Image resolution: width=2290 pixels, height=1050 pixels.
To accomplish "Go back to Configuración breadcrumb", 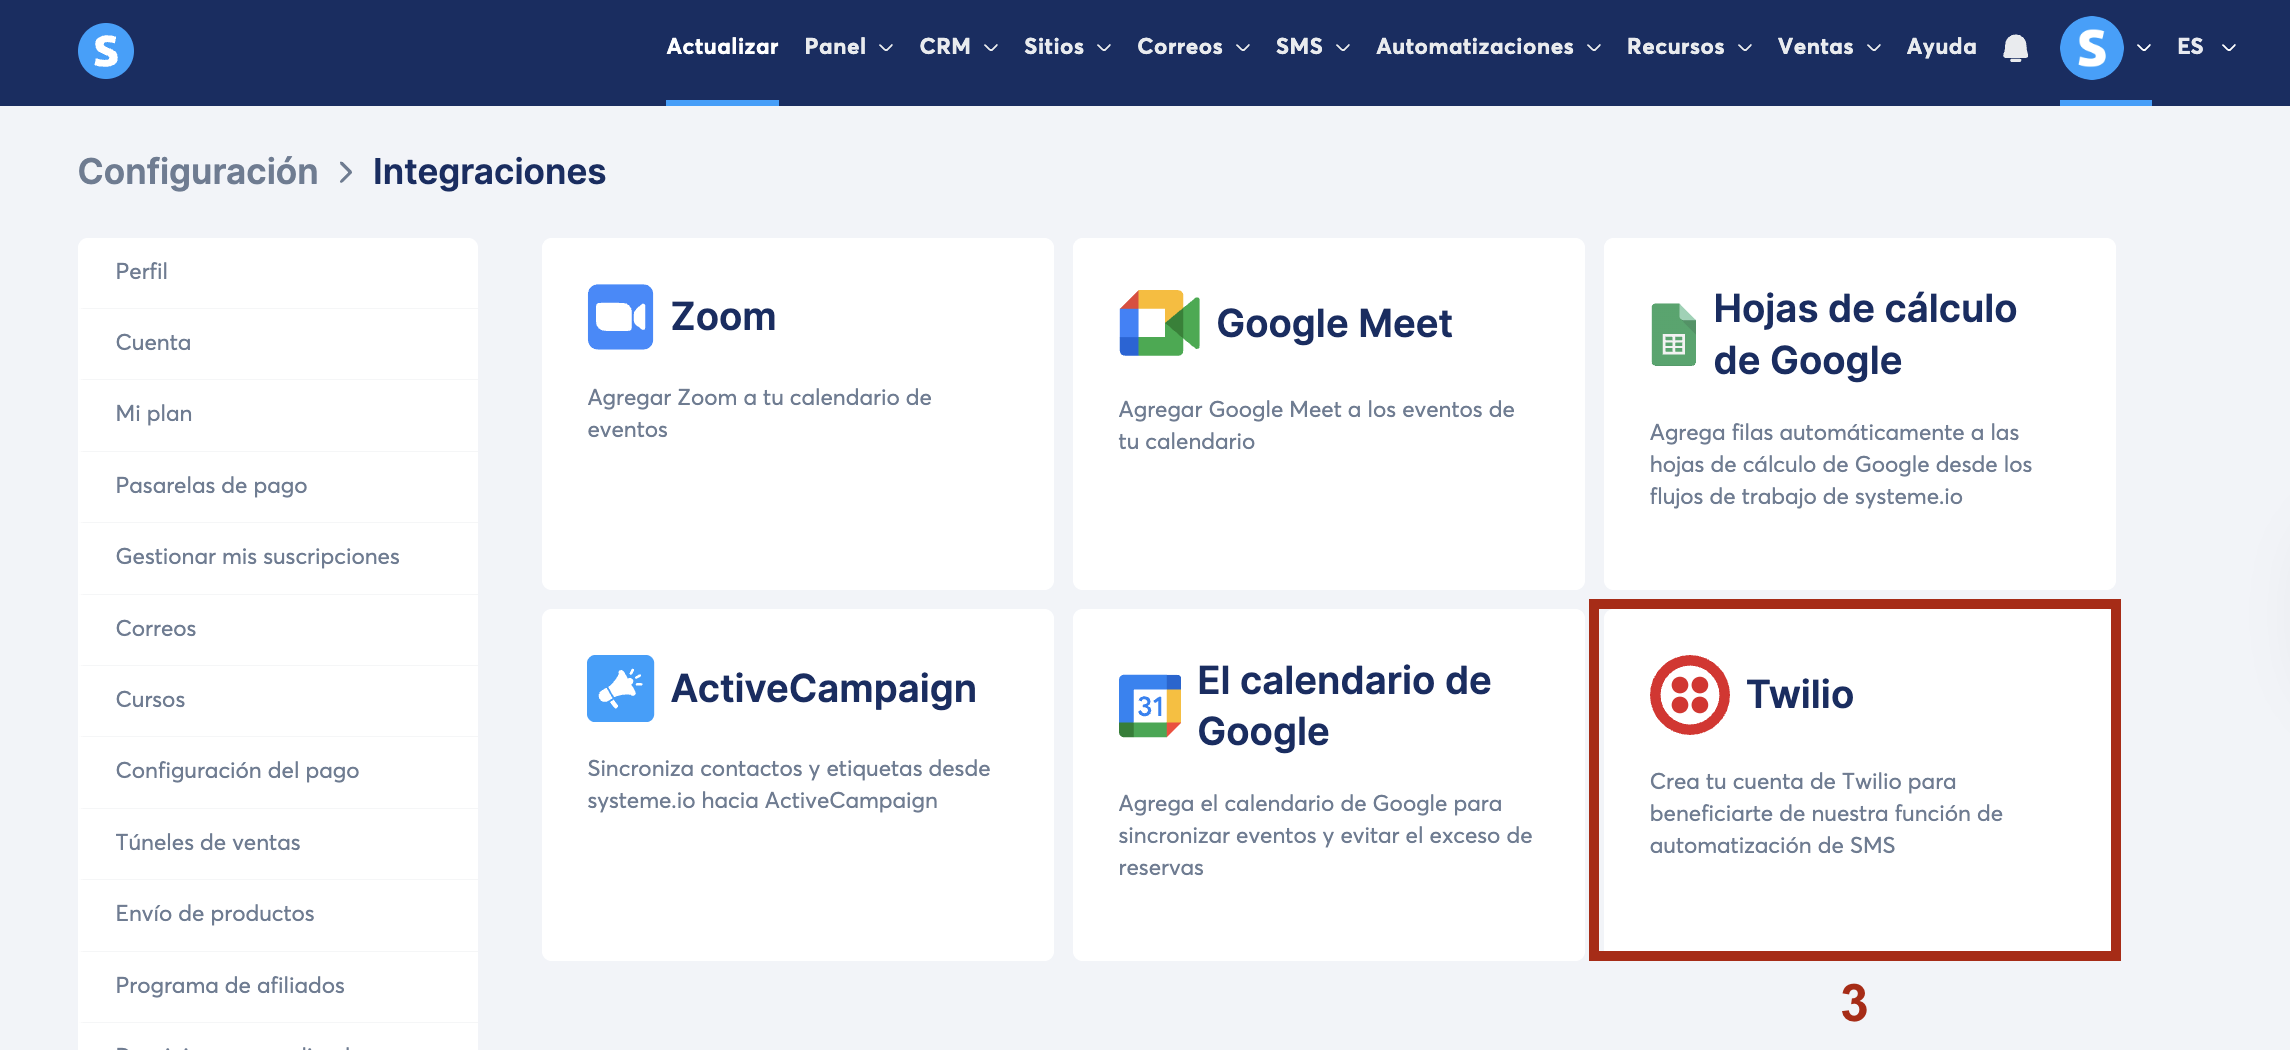I will click(198, 172).
